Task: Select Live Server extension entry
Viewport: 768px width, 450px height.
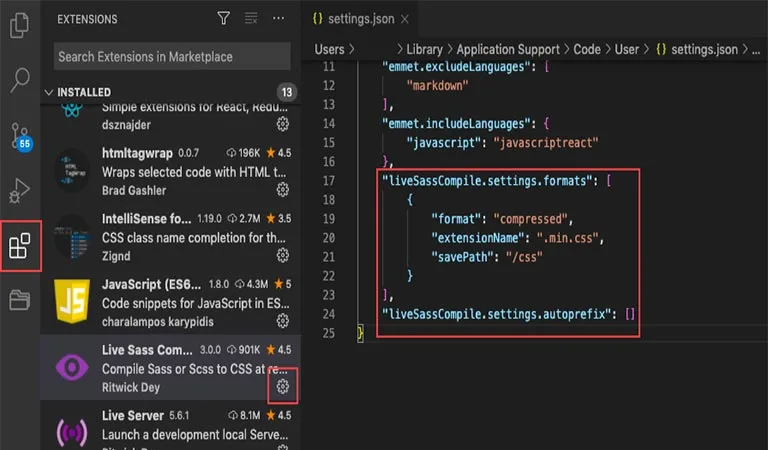Action: [x=170, y=426]
